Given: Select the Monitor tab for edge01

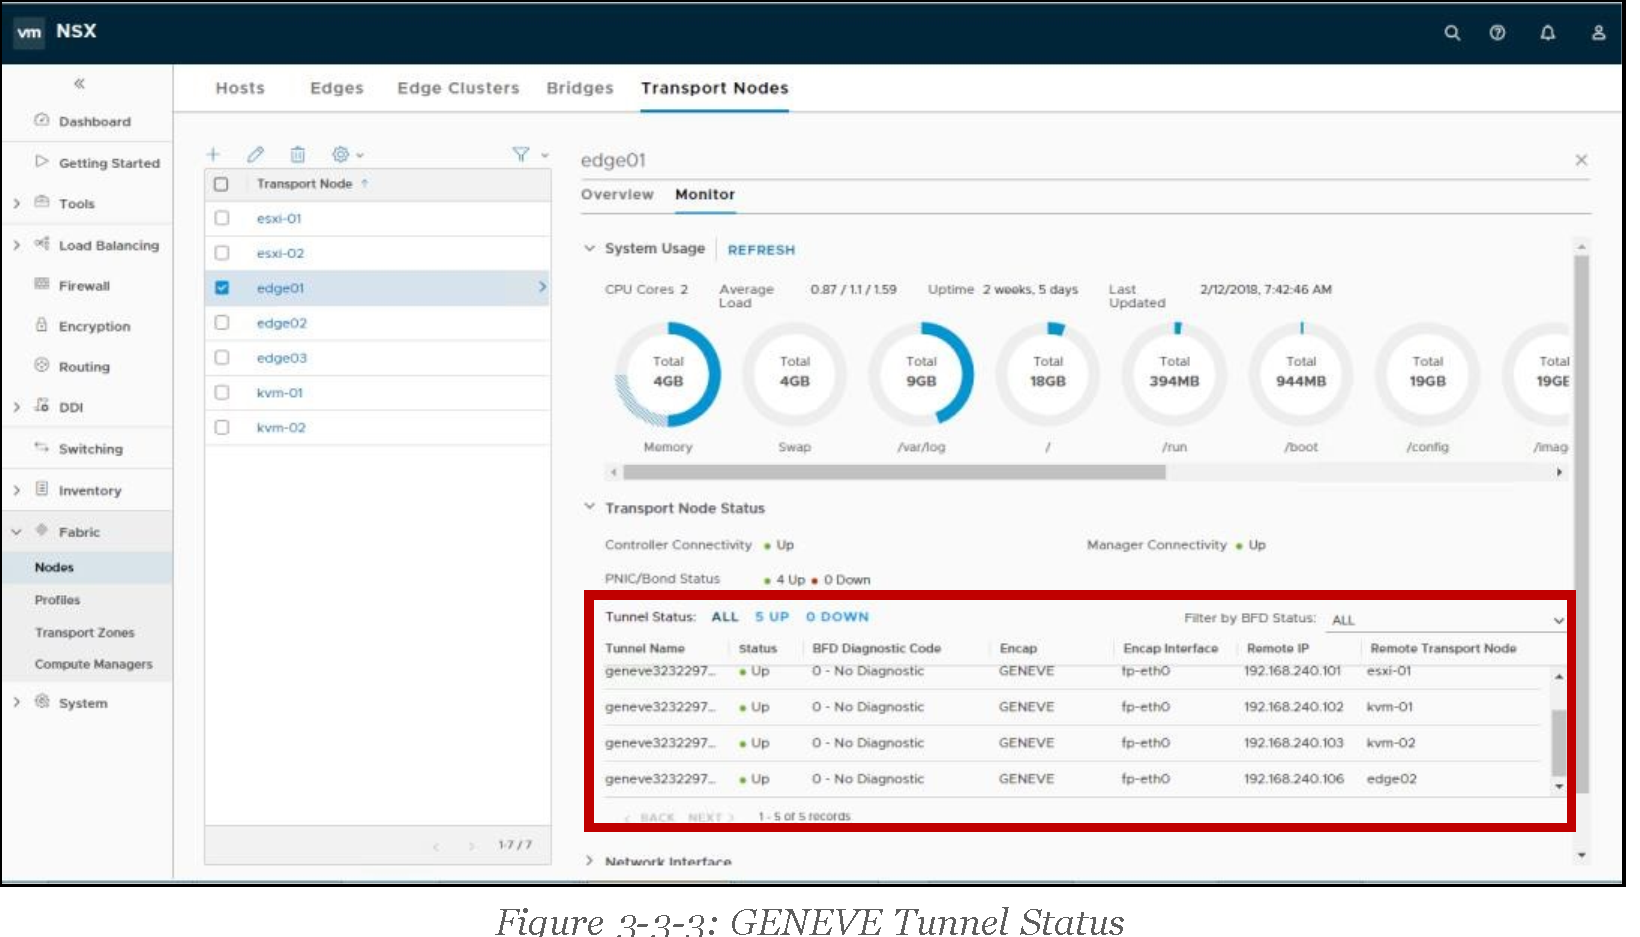Looking at the screenshot, I should tap(705, 194).
